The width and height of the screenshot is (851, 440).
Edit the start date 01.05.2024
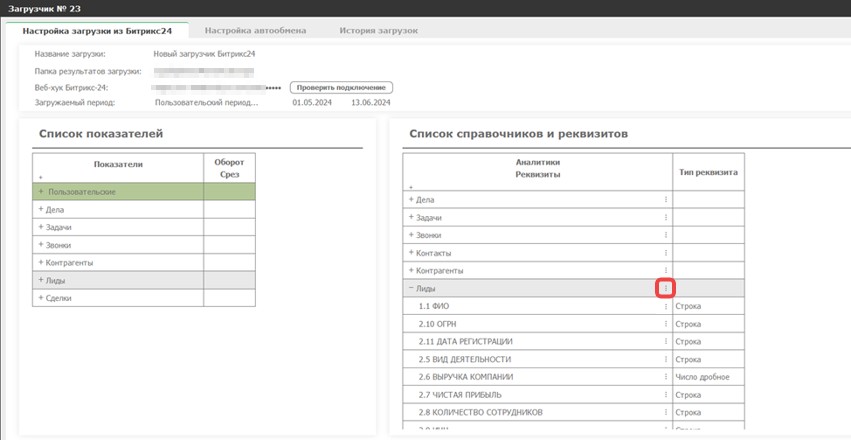click(312, 102)
